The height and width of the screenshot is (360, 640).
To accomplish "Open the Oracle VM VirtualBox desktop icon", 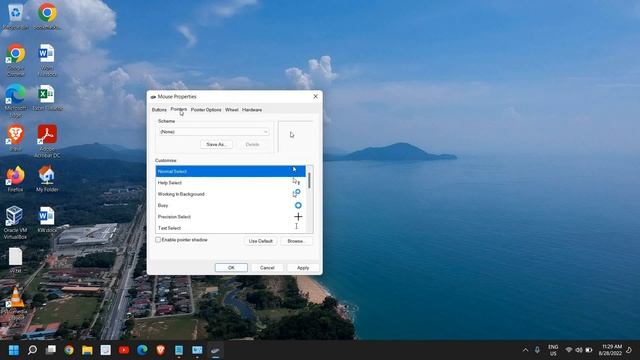I will point(16,222).
